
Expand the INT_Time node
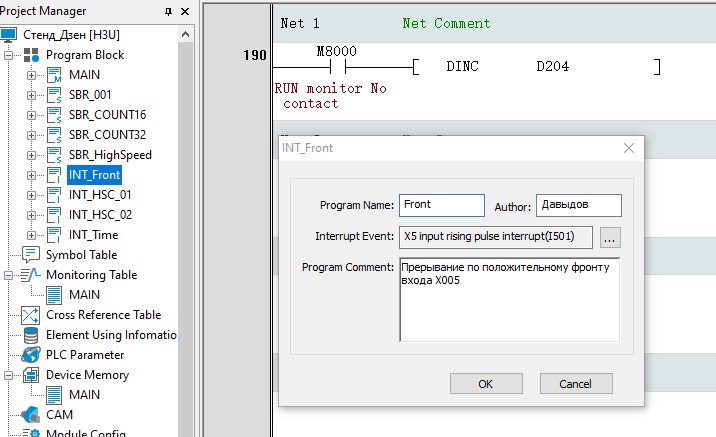click(31, 236)
